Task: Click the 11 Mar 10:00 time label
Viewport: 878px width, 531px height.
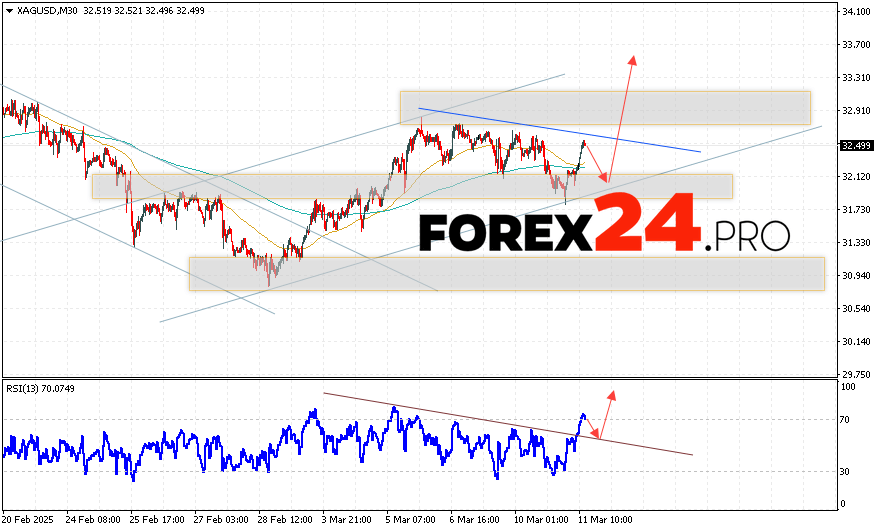Action: click(608, 520)
